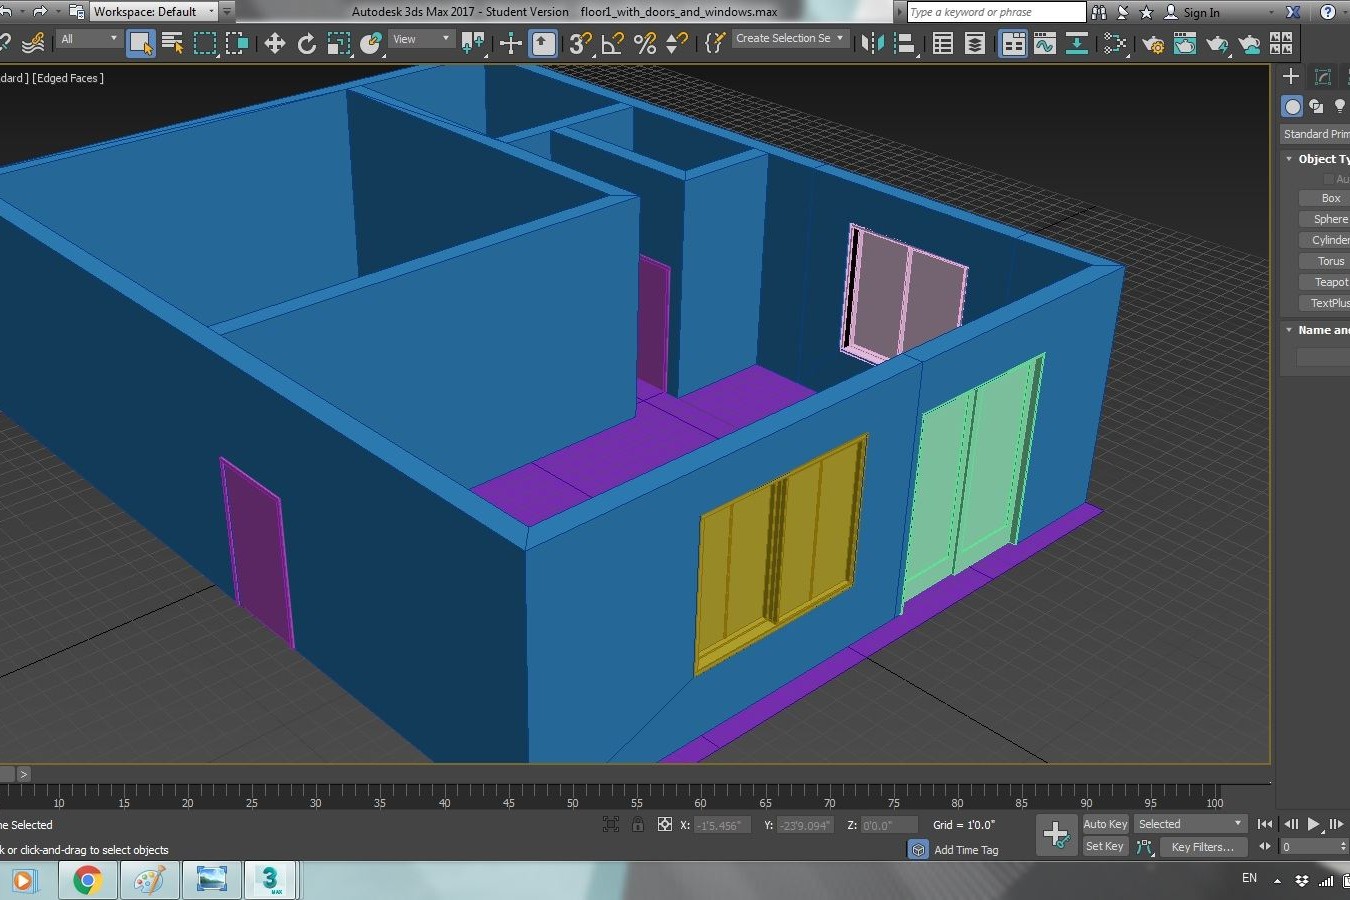Activate the Rotate tool
The width and height of the screenshot is (1350, 900).
point(306,43)
